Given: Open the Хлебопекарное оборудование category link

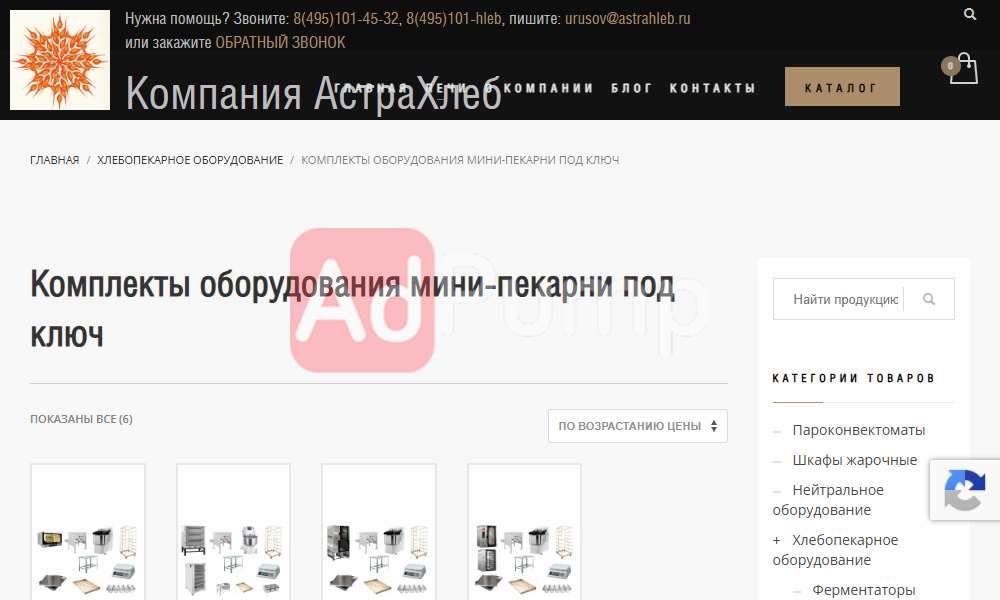Looking at the screenshot, I should click(x=835, y=550).
